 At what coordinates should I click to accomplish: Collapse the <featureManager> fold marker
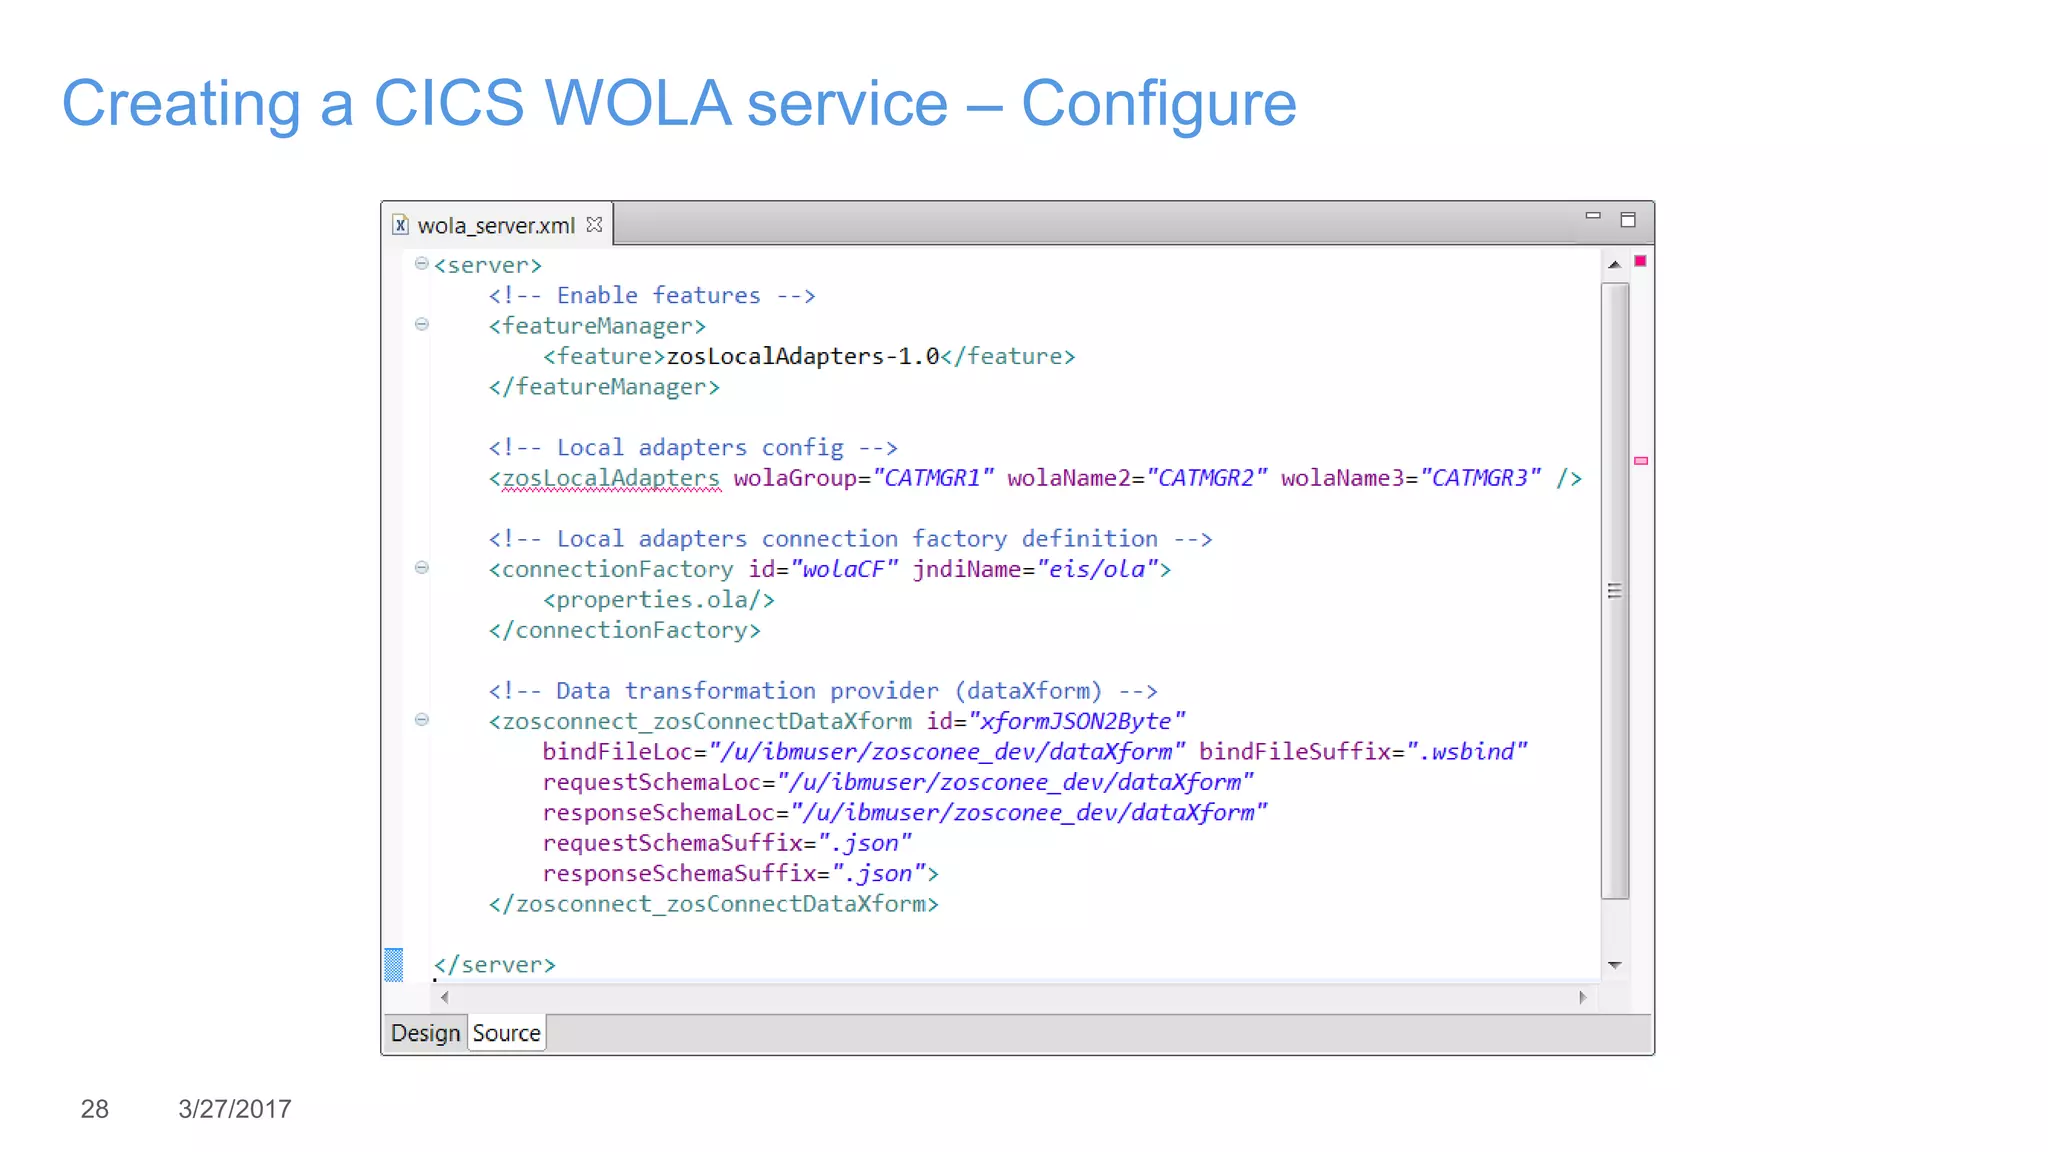tap(422, 324)
